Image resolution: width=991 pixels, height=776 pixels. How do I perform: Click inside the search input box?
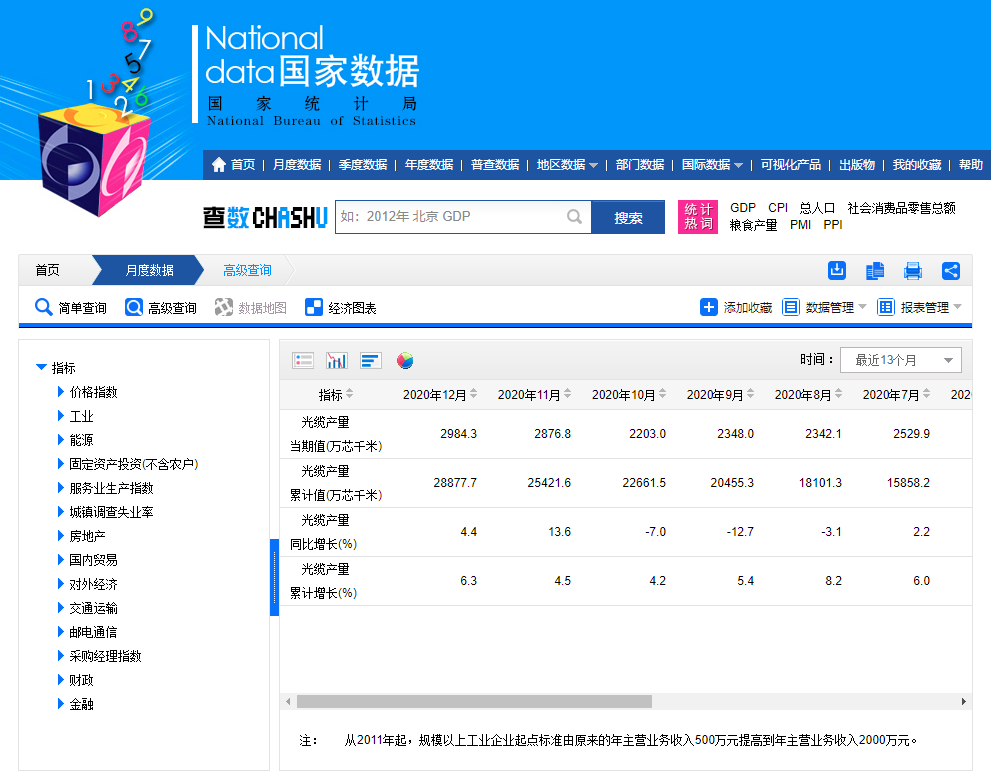[460, 217]
